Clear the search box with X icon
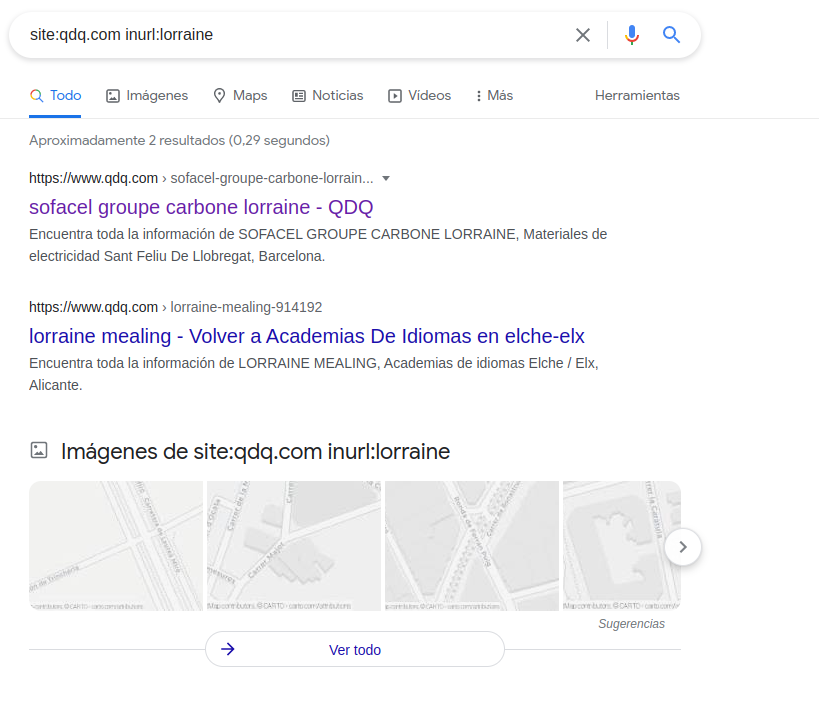Image resolution: width=819 pixels, height=706 pixels. tap(583, 35)
